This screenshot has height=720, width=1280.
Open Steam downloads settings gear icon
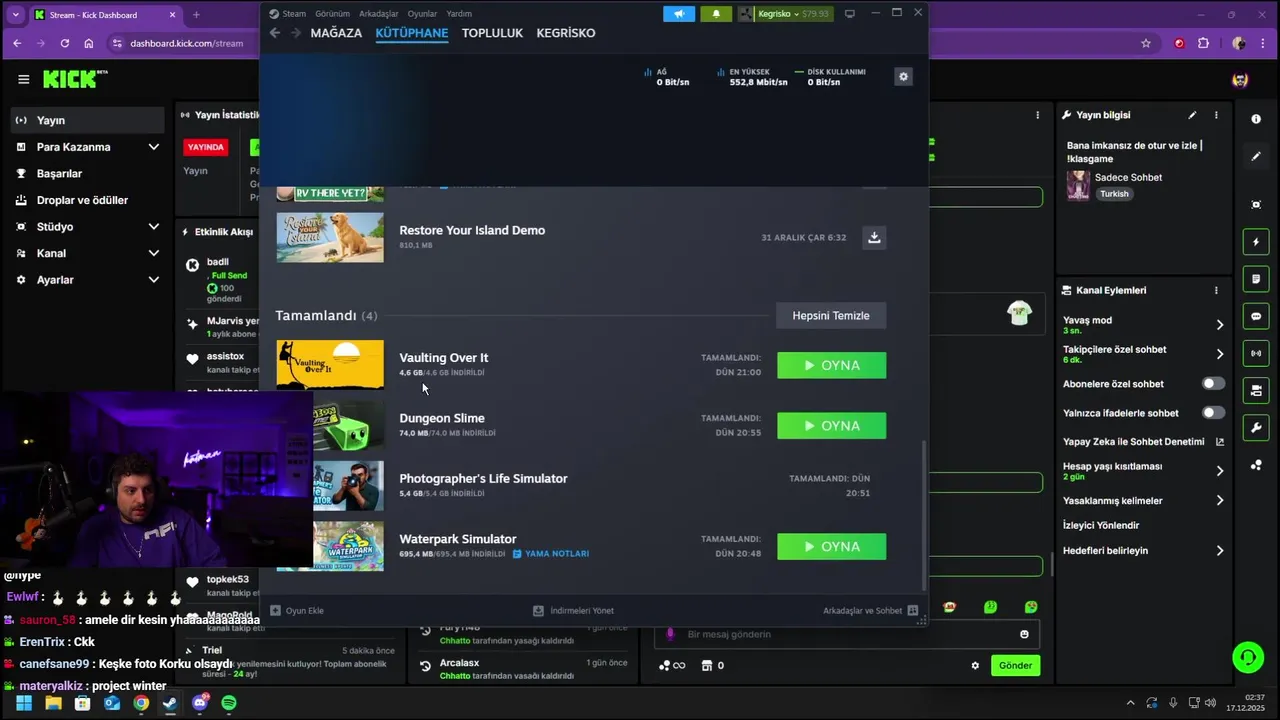coord(903,76)
